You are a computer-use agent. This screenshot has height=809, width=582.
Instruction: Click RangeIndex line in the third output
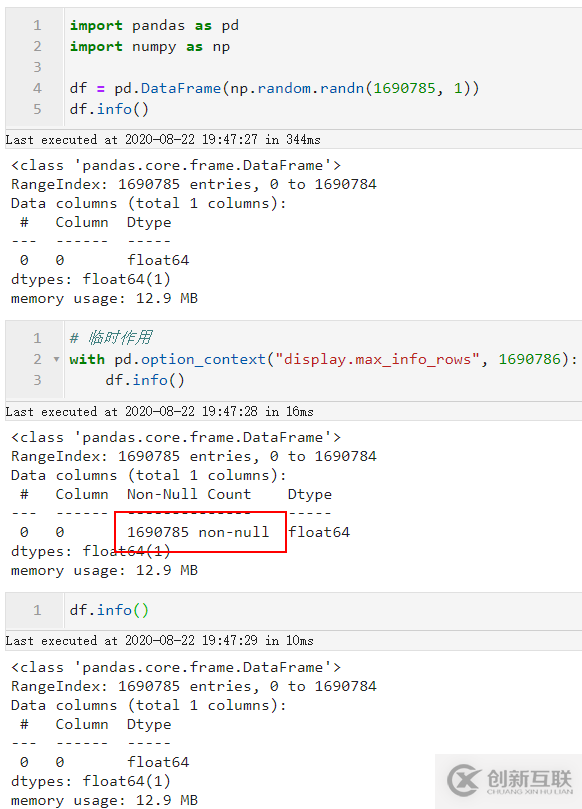pyautogui.click(x=193, y=686)
